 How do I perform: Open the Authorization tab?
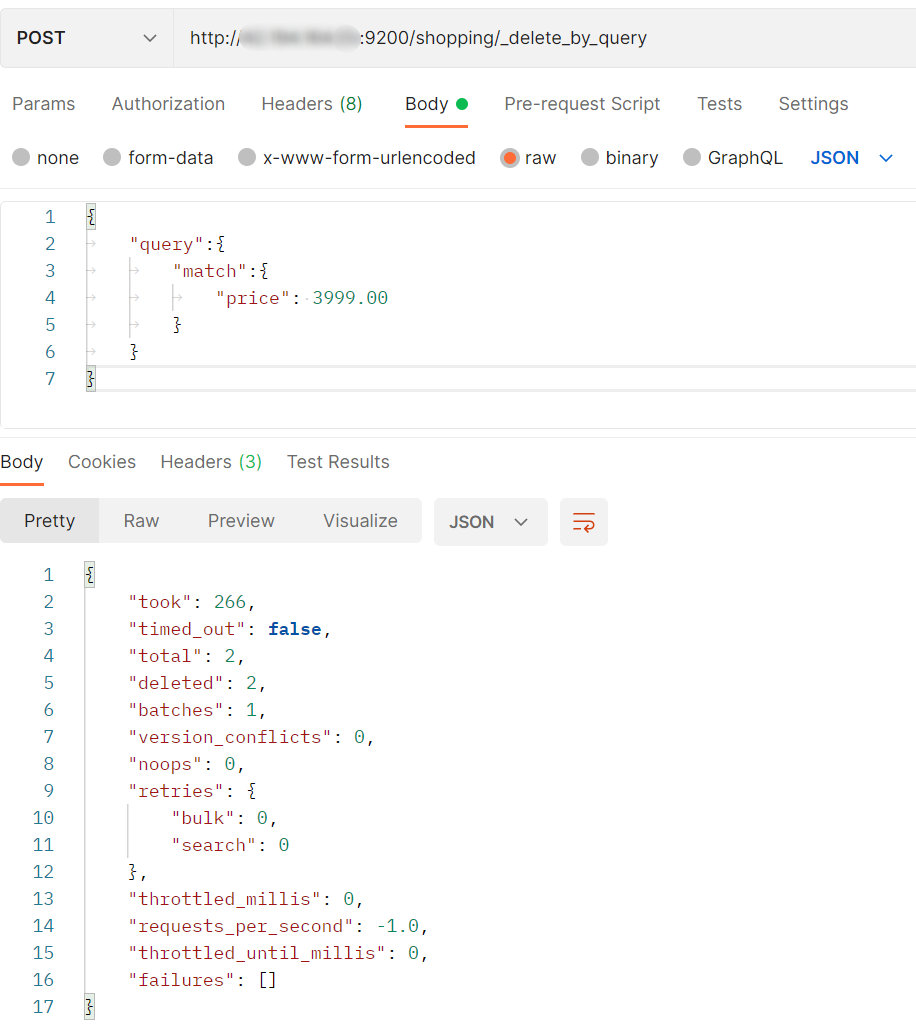pyautogui.click(x=168, y=104)
